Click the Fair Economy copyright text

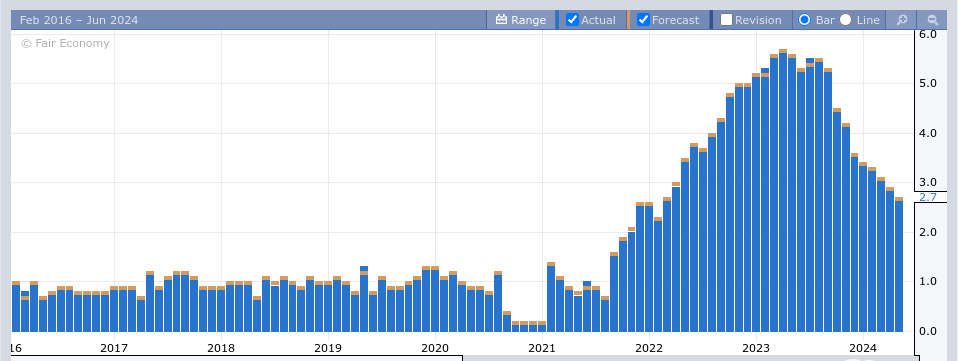tap(65, 43)
